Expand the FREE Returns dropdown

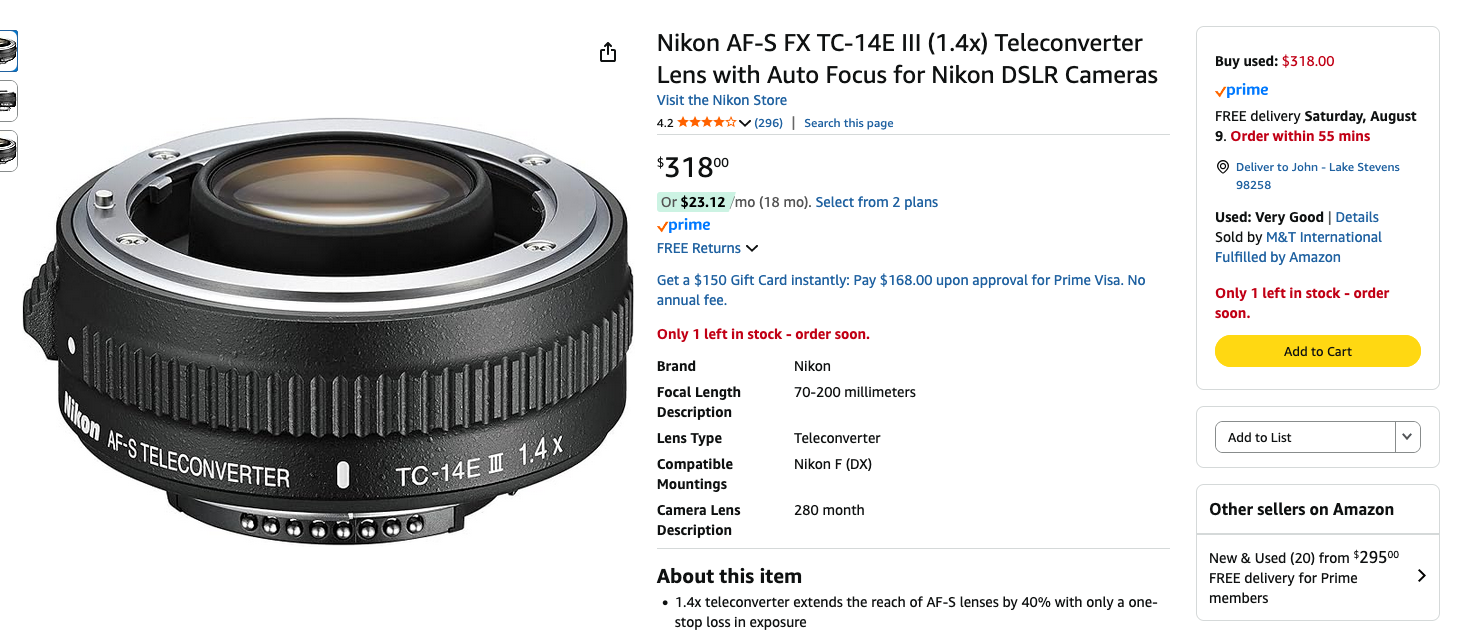752,248
